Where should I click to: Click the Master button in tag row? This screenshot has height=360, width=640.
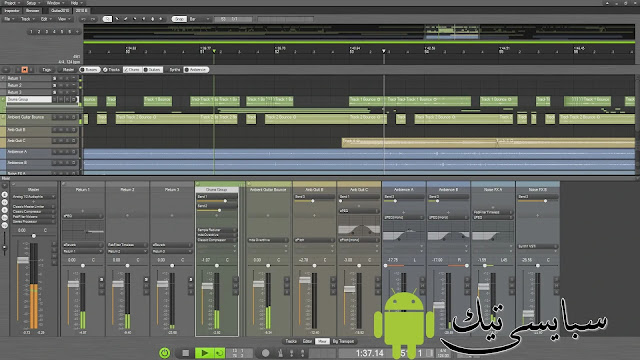68,70
